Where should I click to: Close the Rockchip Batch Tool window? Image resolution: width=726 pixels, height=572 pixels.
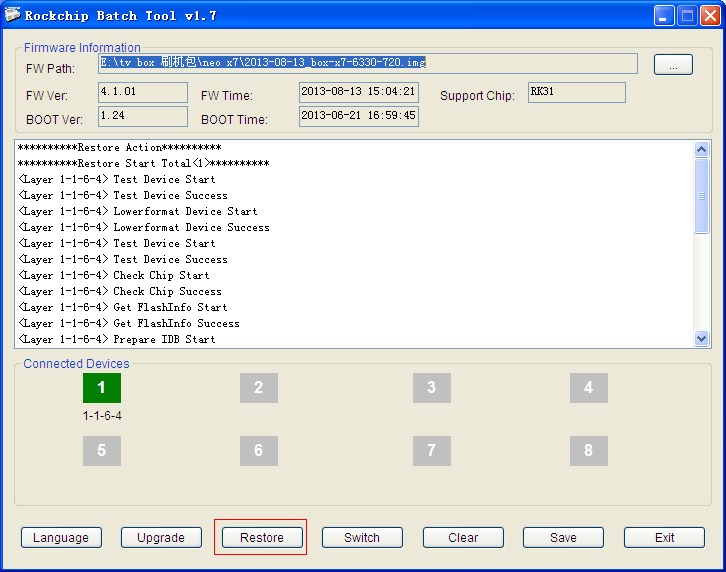pyautogui.click(x=710, y=16)
